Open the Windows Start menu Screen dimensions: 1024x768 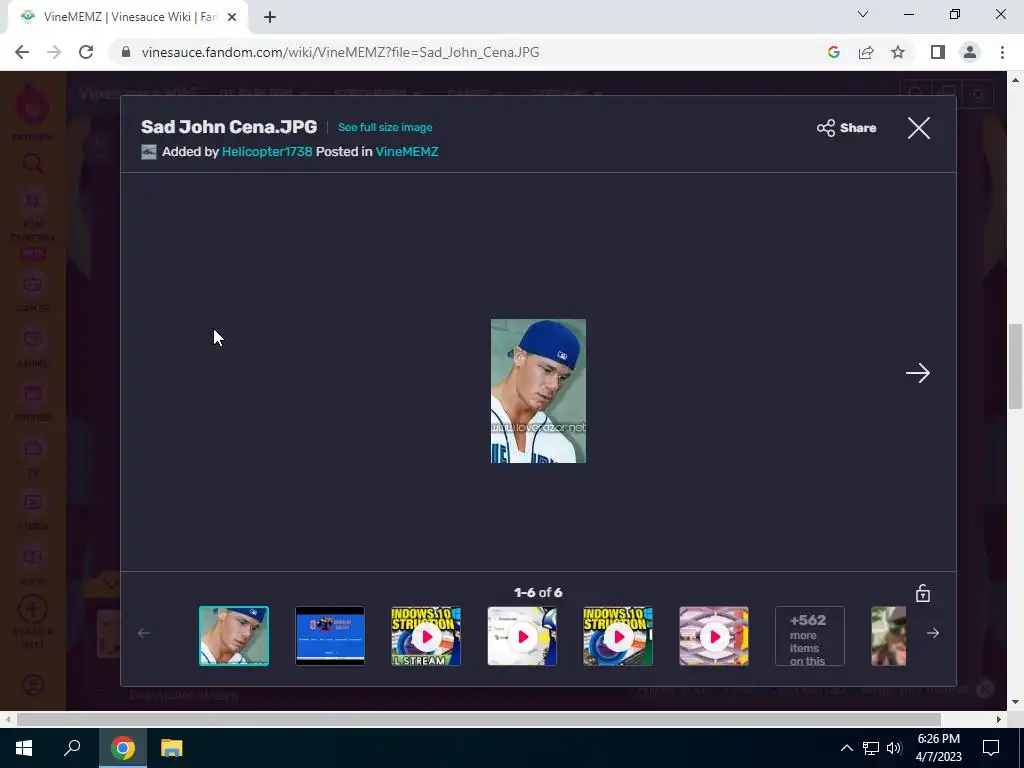[x=24, y=748]
